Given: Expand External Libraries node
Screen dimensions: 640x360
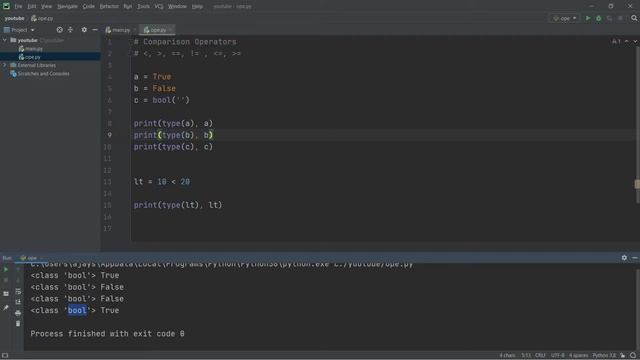Looking at the screenshot, I should pos(5,65).
